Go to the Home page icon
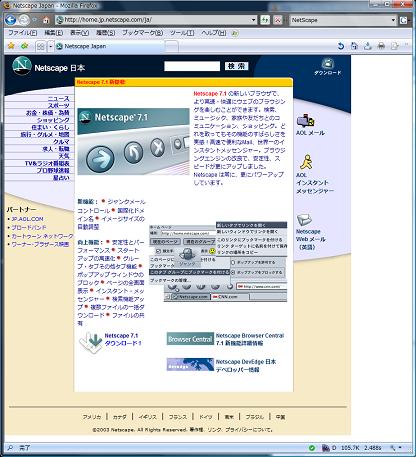Screen dimensions: 416x457 [46, 20]
